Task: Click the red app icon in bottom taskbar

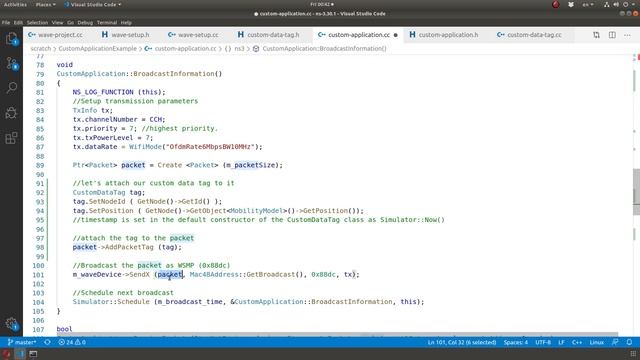Action: coord(6,354)
